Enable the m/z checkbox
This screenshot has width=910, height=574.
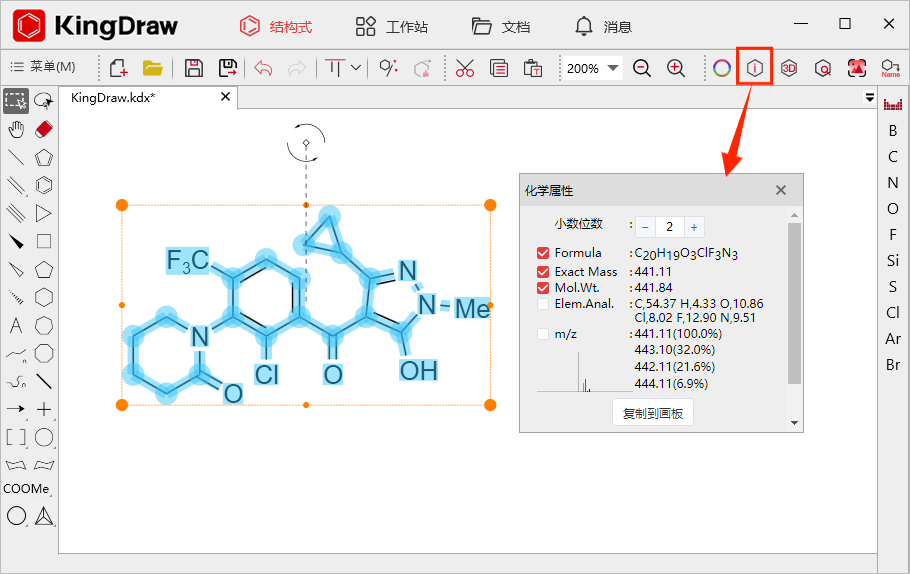[543, 334]
